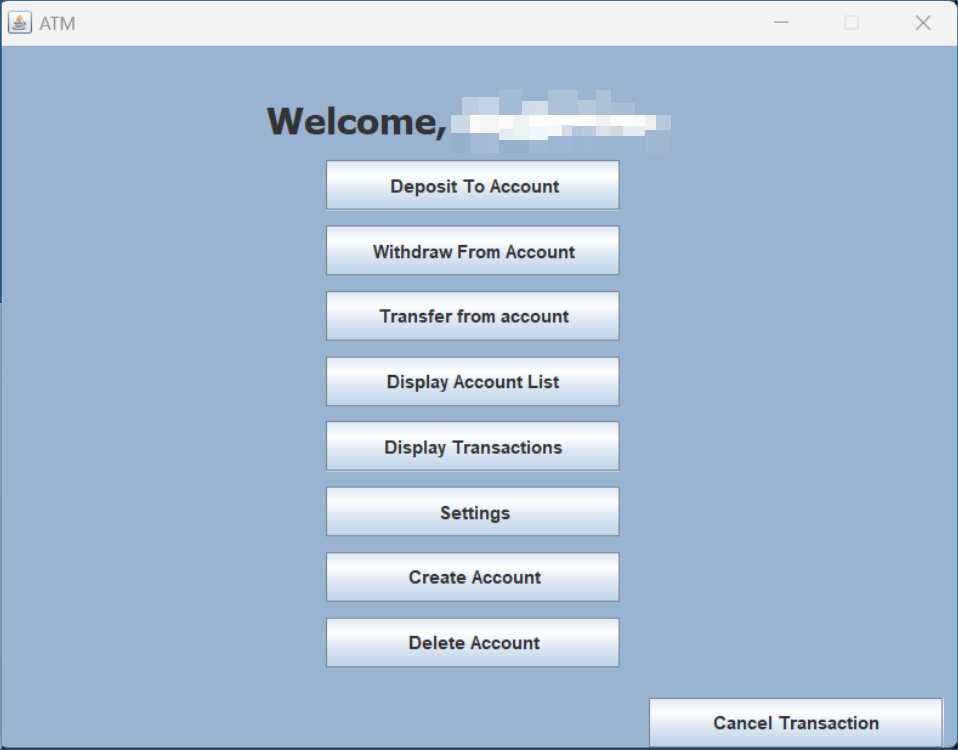Click empty blue panel right of Settings button
The image size is (958, 750).
click(x=780, y=513)
